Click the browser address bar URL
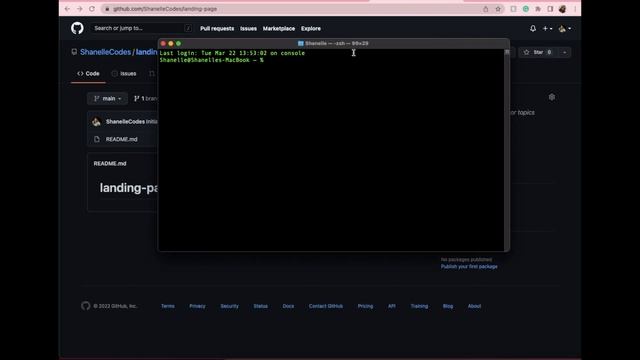Screen dimensions: 640x360 tap(165, 9)
